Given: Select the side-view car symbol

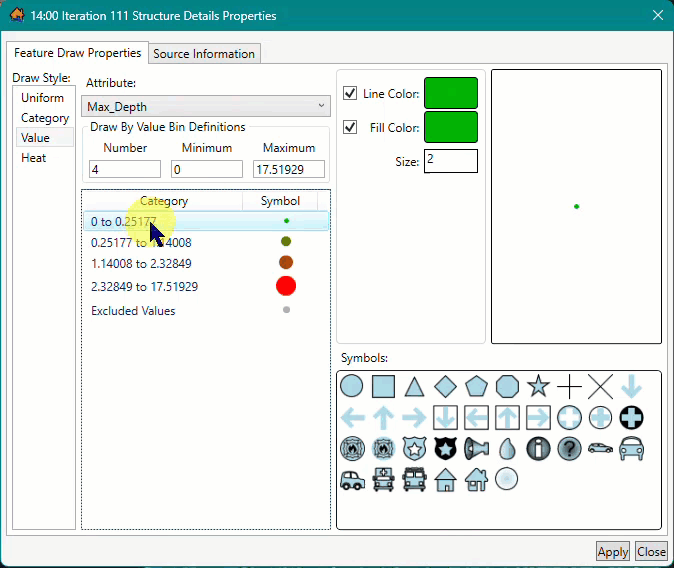Looking at the screenshot, I should pyautogui.click(x=600, y=448).
